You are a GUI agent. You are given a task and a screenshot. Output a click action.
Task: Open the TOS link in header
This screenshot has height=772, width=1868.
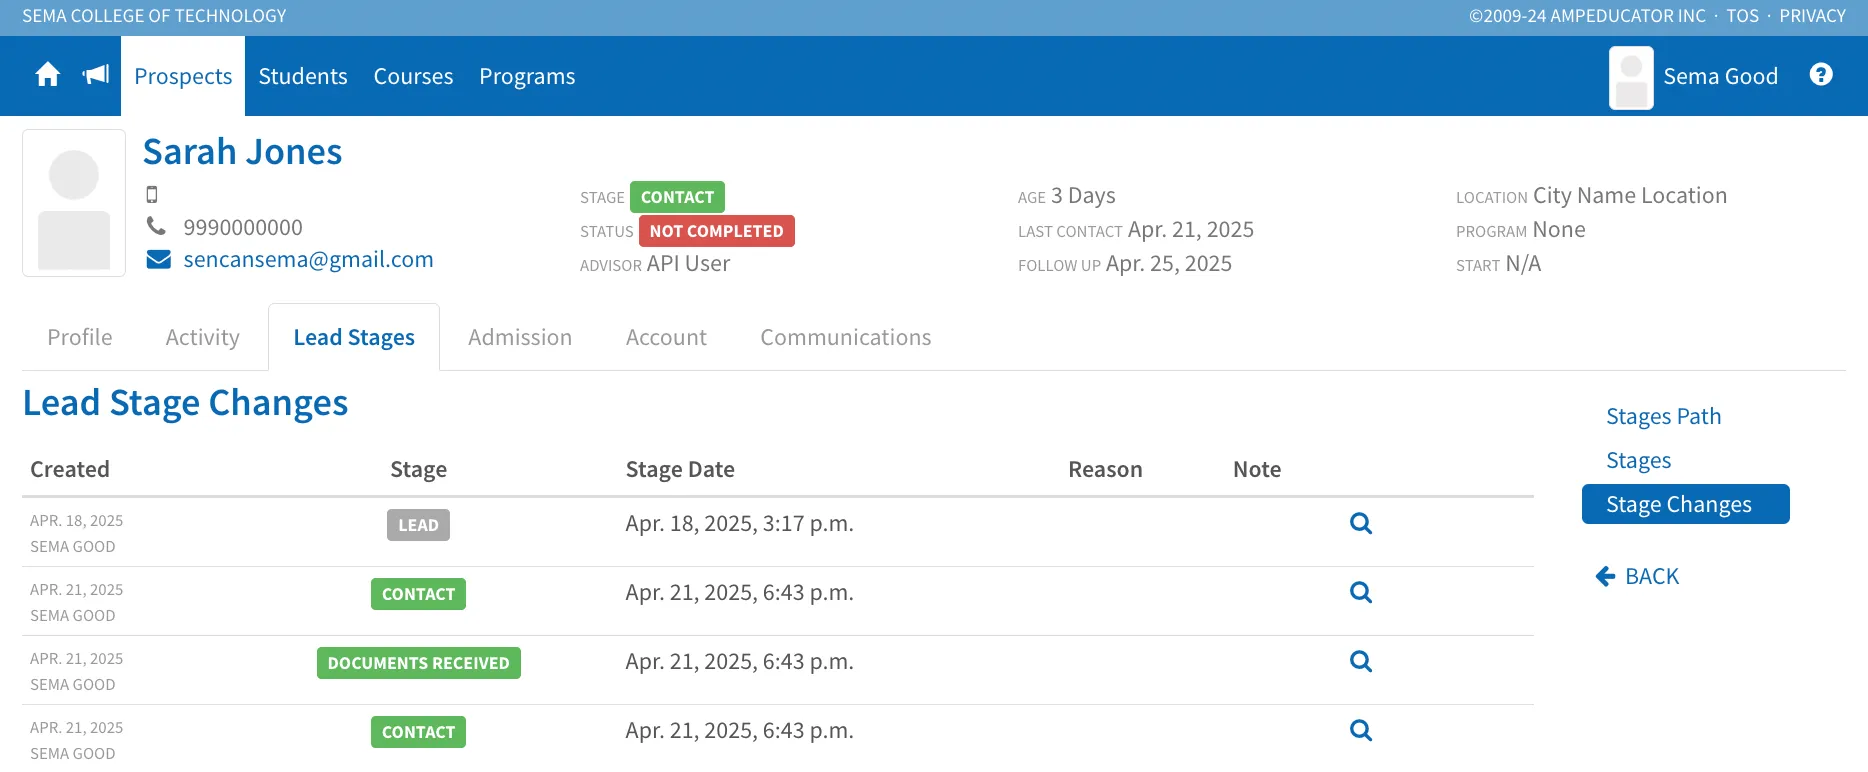[1742, 16]
